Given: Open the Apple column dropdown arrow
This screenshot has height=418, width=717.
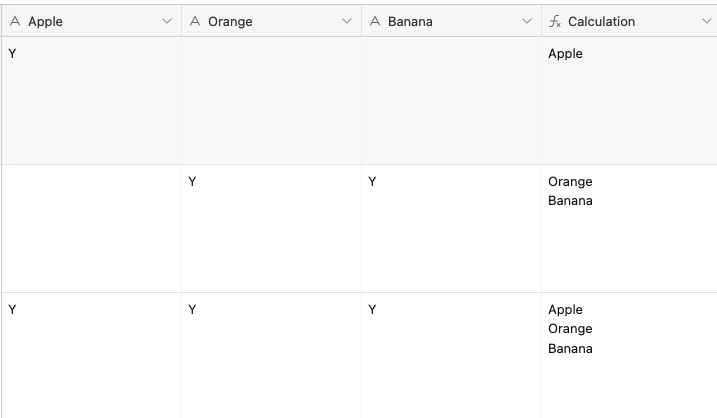Looking at the screenshot, I should (167, 21).
